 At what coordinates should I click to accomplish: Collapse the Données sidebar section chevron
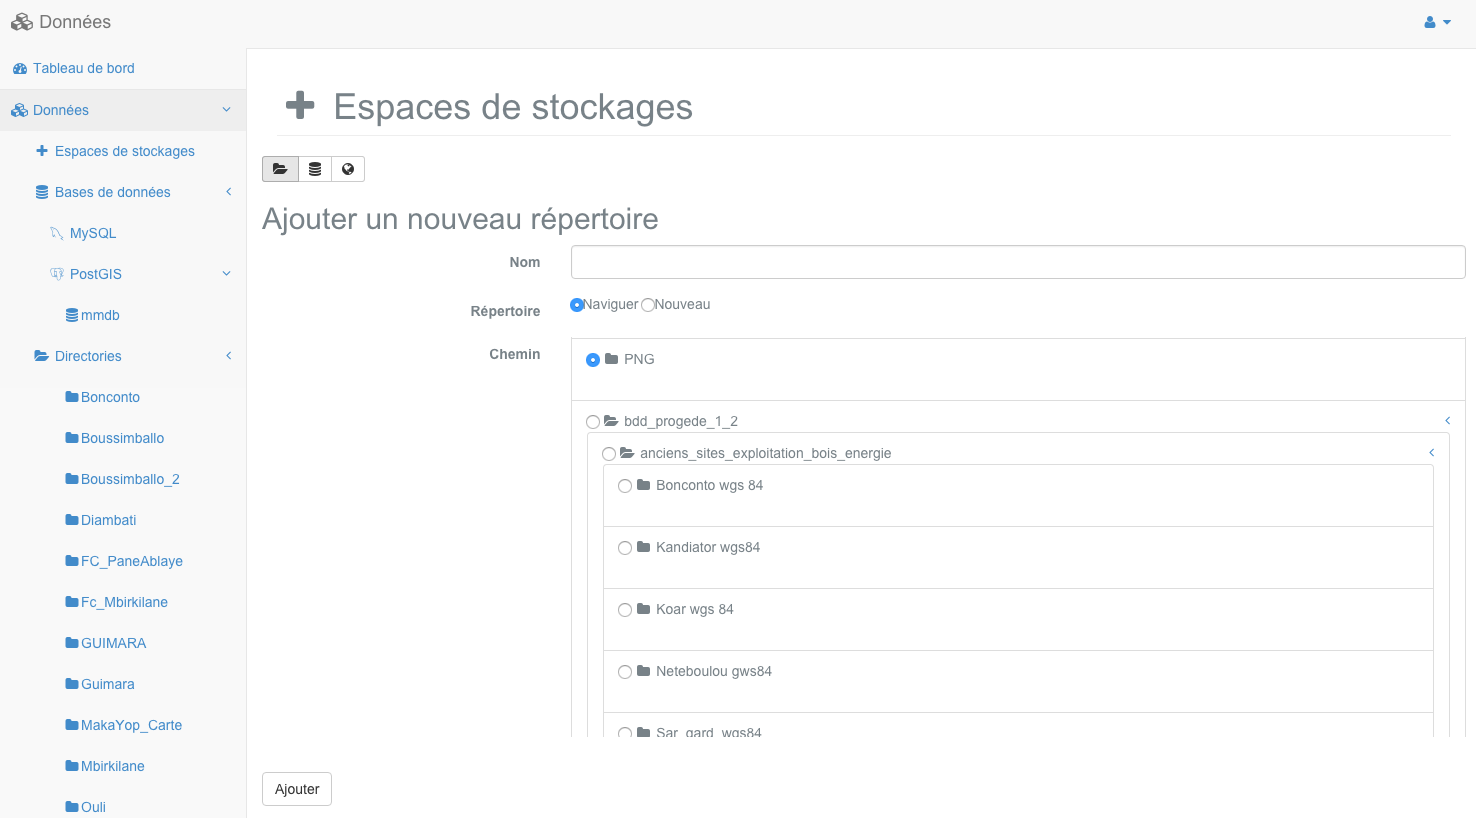pyautogui.click(x=226, y=110)
